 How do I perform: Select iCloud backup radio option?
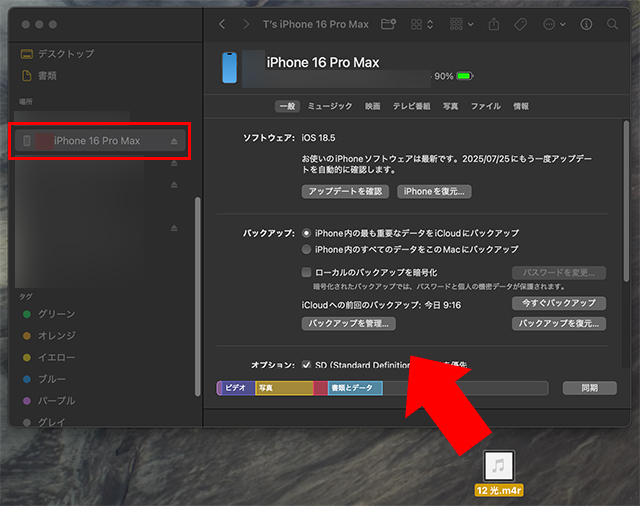pos(306,233)
